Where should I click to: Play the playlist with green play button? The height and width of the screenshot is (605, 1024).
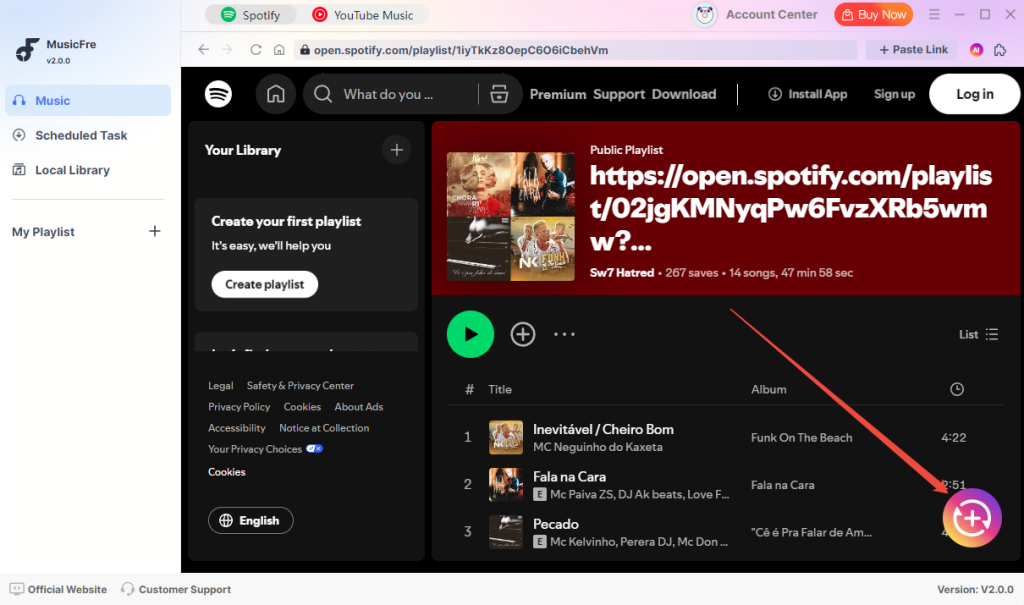tap(470, 334)
